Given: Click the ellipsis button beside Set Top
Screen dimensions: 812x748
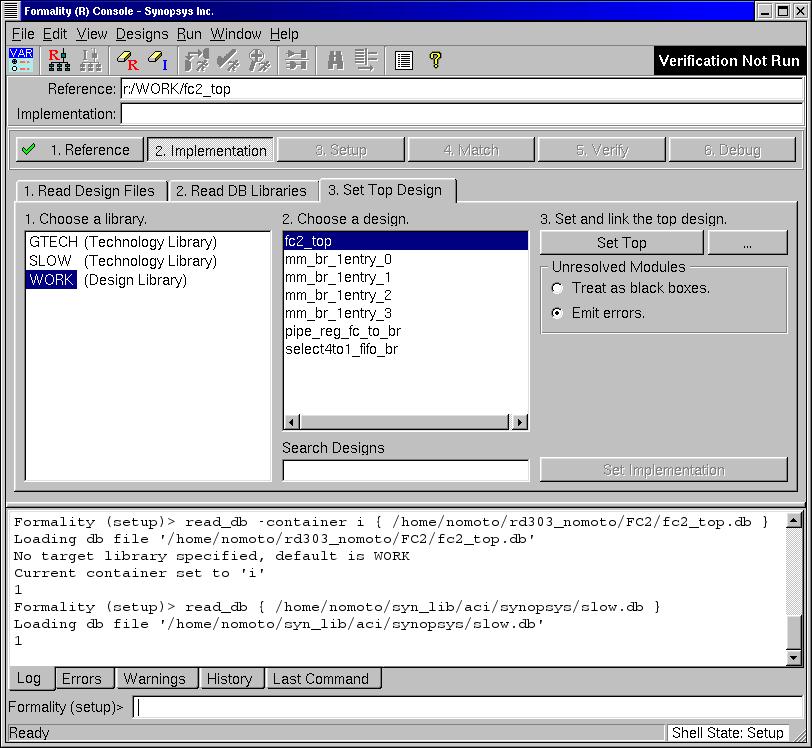Looking at the screenshot, I should (x=747, y=242).
